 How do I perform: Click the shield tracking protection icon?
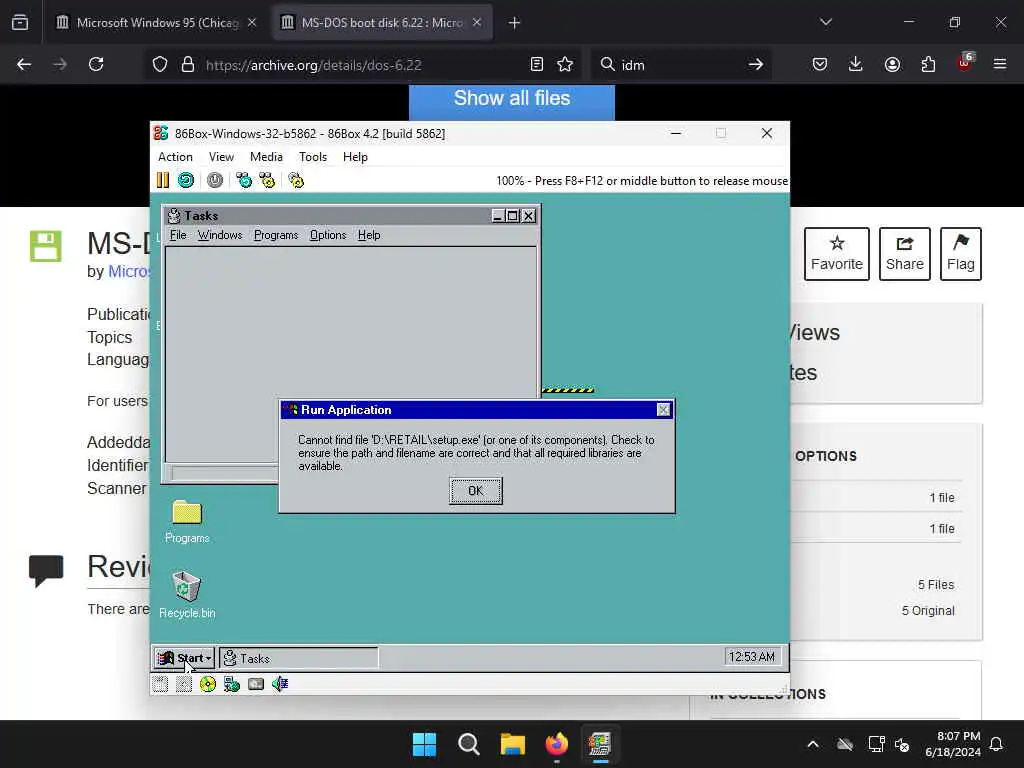[160, 64]
